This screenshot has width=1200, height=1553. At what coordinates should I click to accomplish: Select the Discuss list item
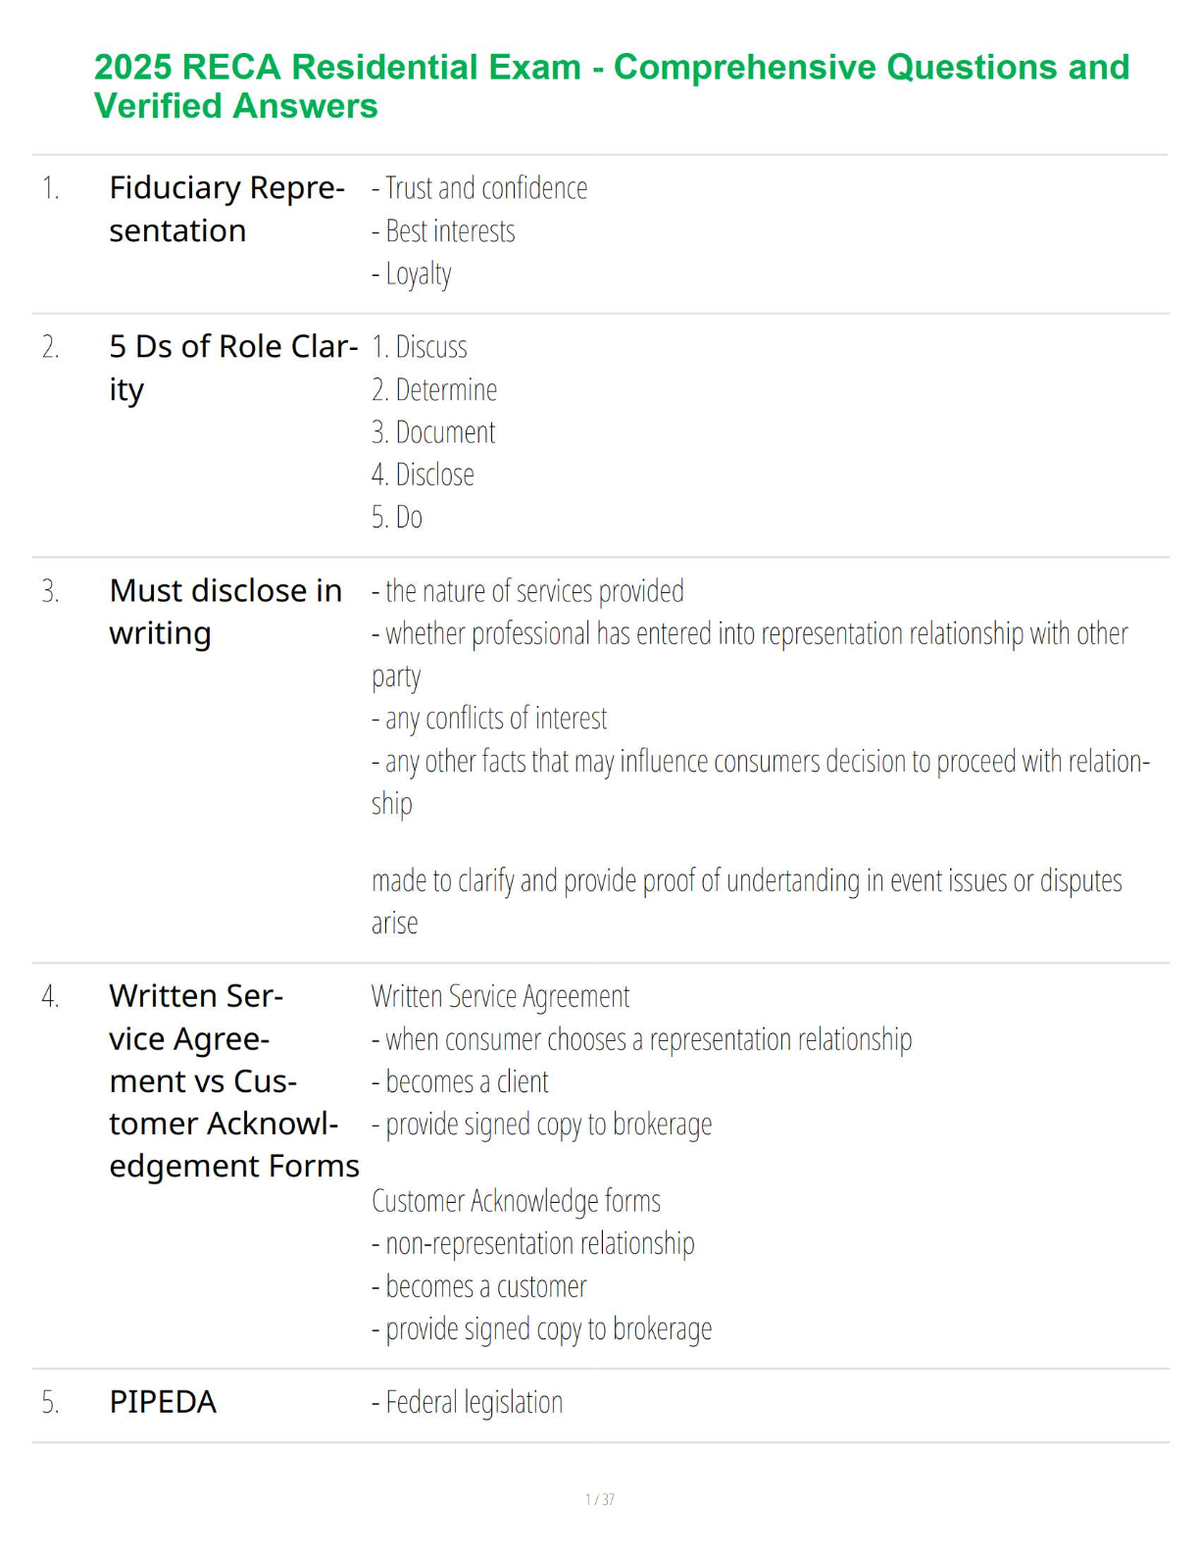tap(419, 347)
